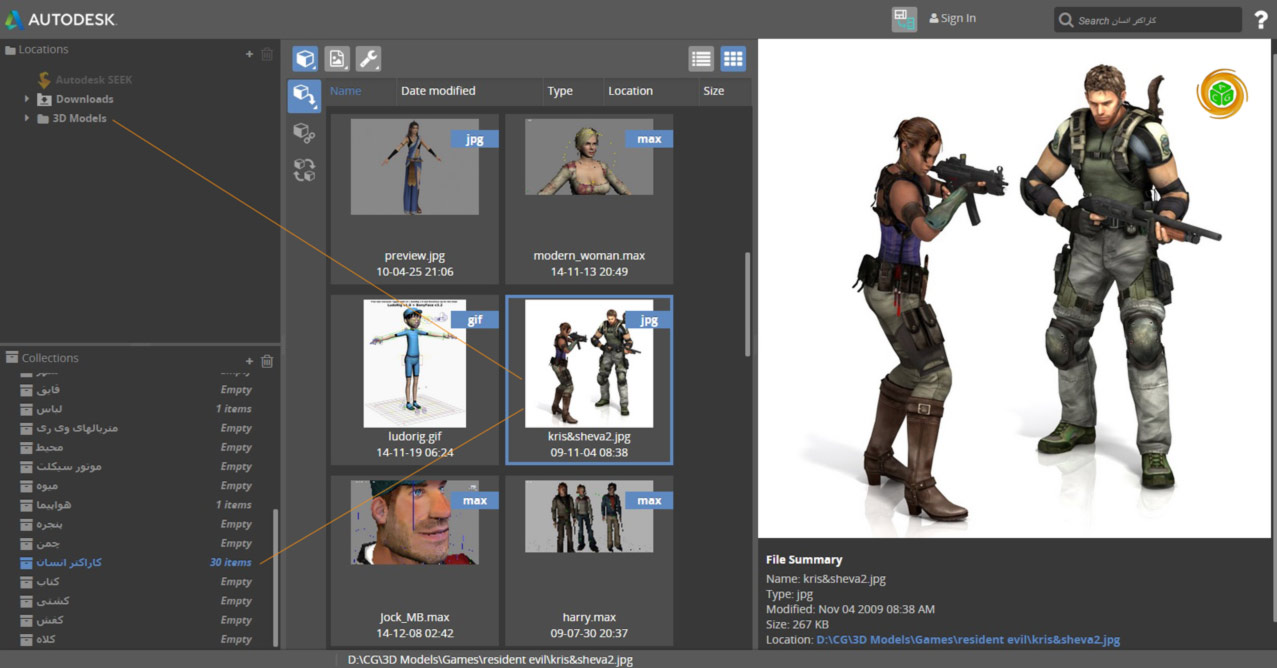Select the 'کتاب' collection
The height and width of the screenshot is (668, 1277).
[48, 582]
